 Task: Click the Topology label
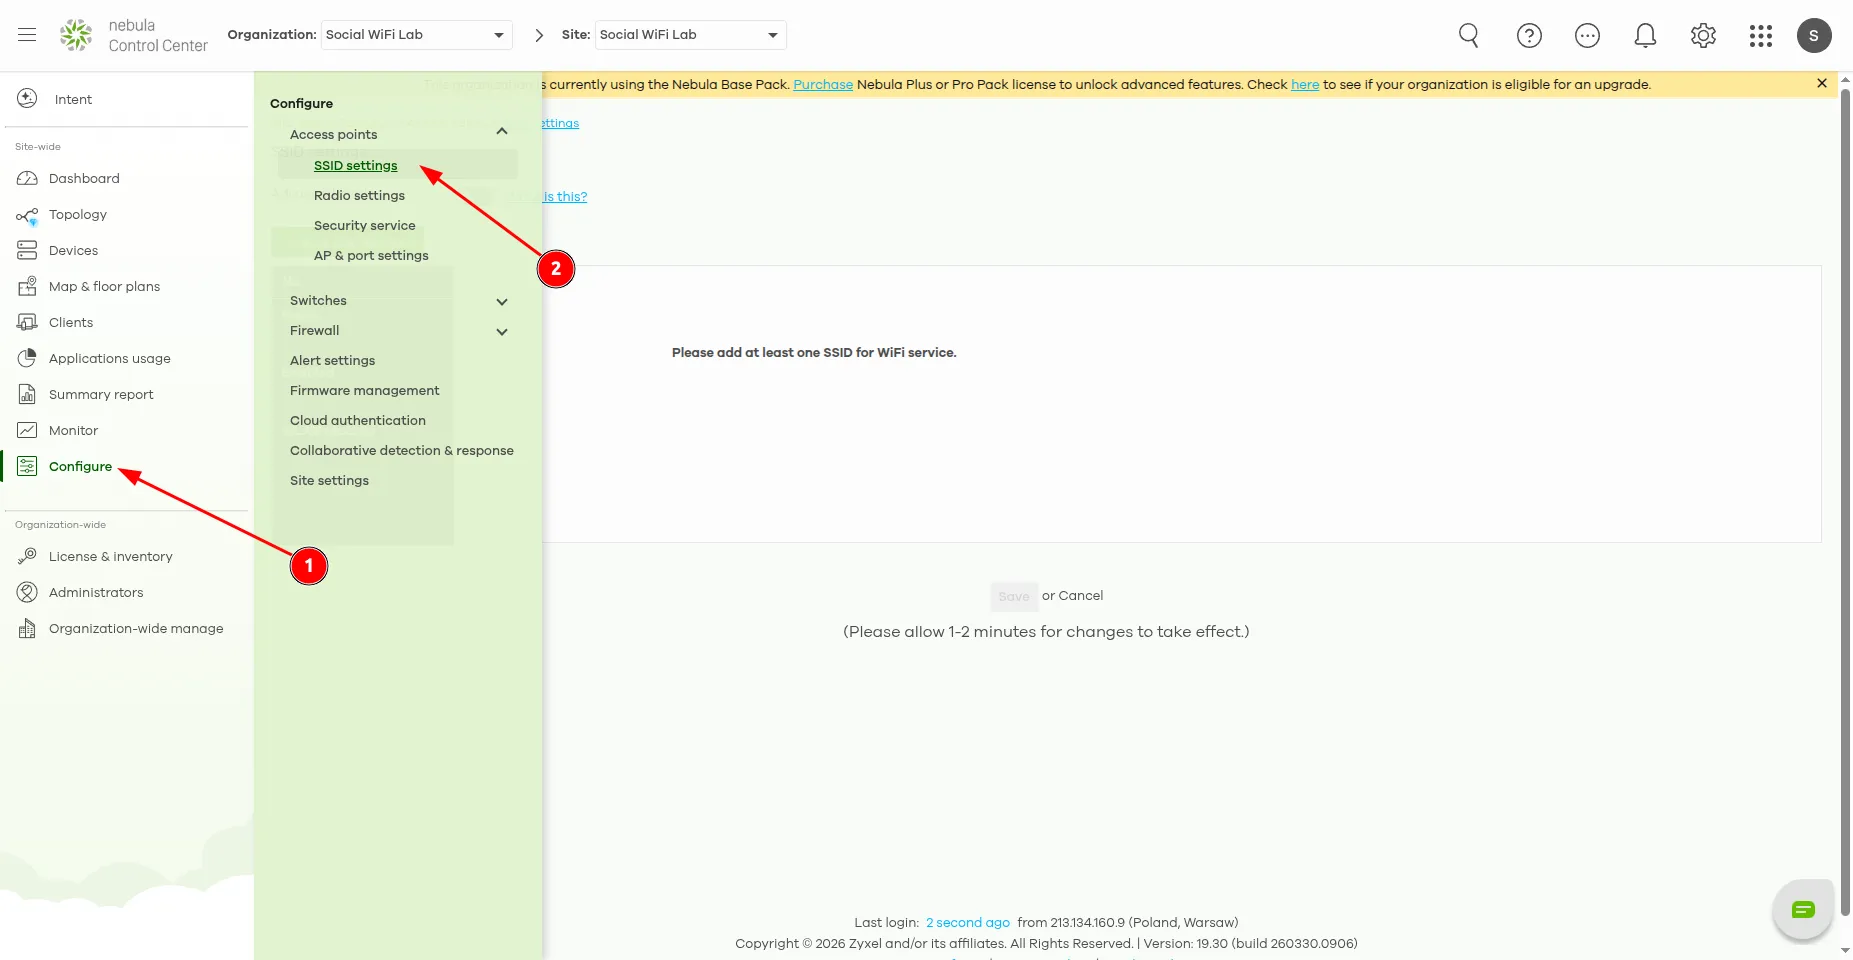tap(78, 214)
